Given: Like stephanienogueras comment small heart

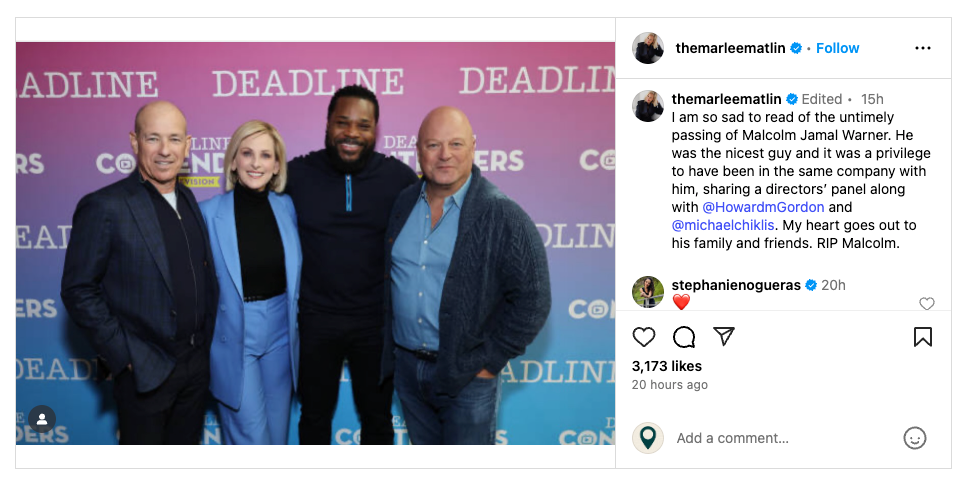Looking at the screenshot, I should click(x=926, y=303).
